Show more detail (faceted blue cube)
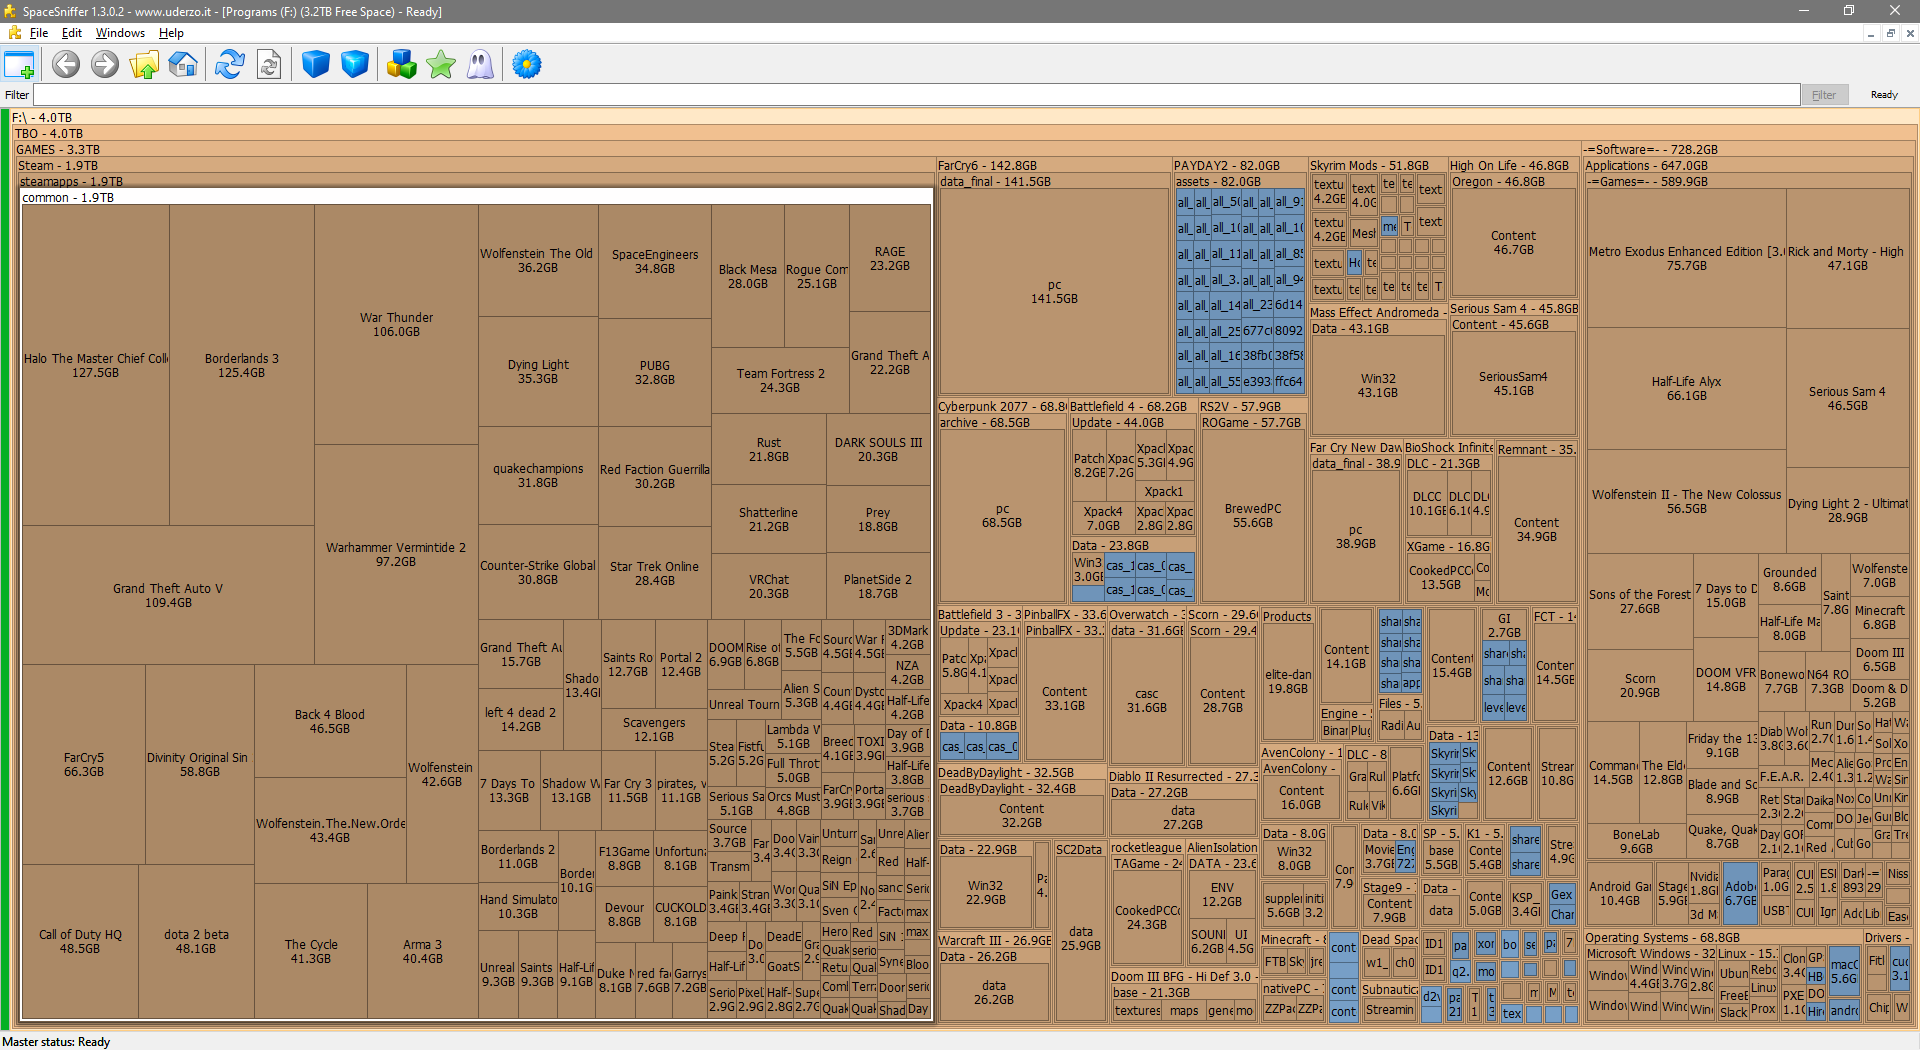The width and height of the screenshot is (1920, 1050). tap(355, 65)
